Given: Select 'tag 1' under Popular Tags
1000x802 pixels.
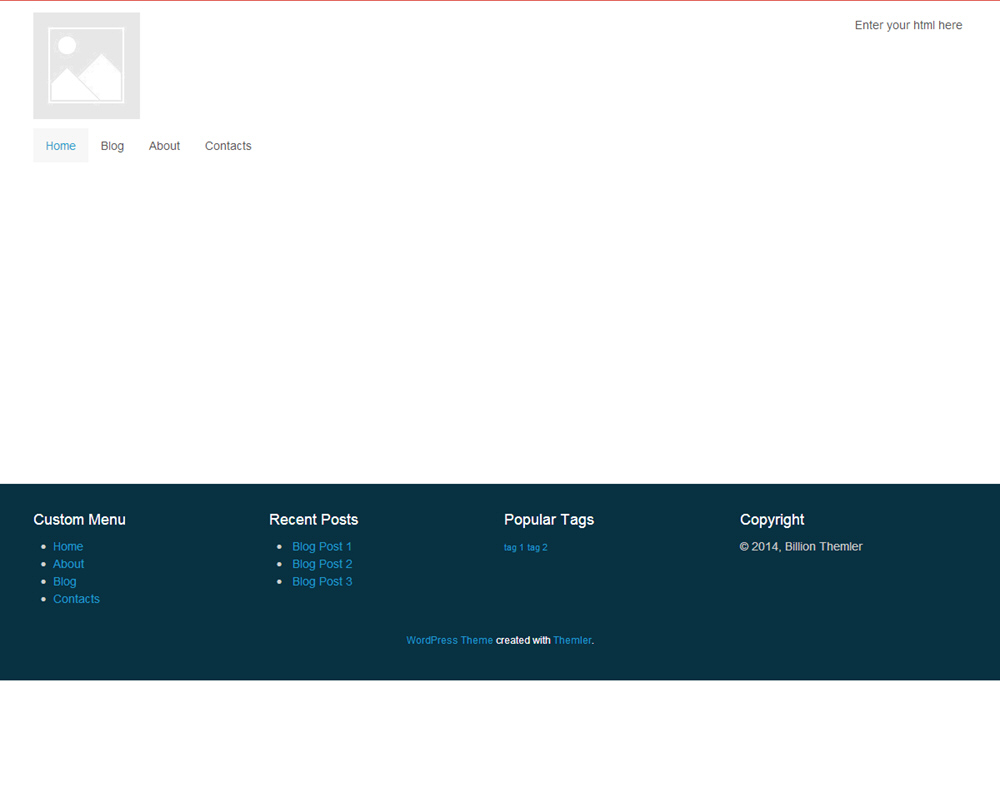Looking at the screenshot, I should [514, 548].
